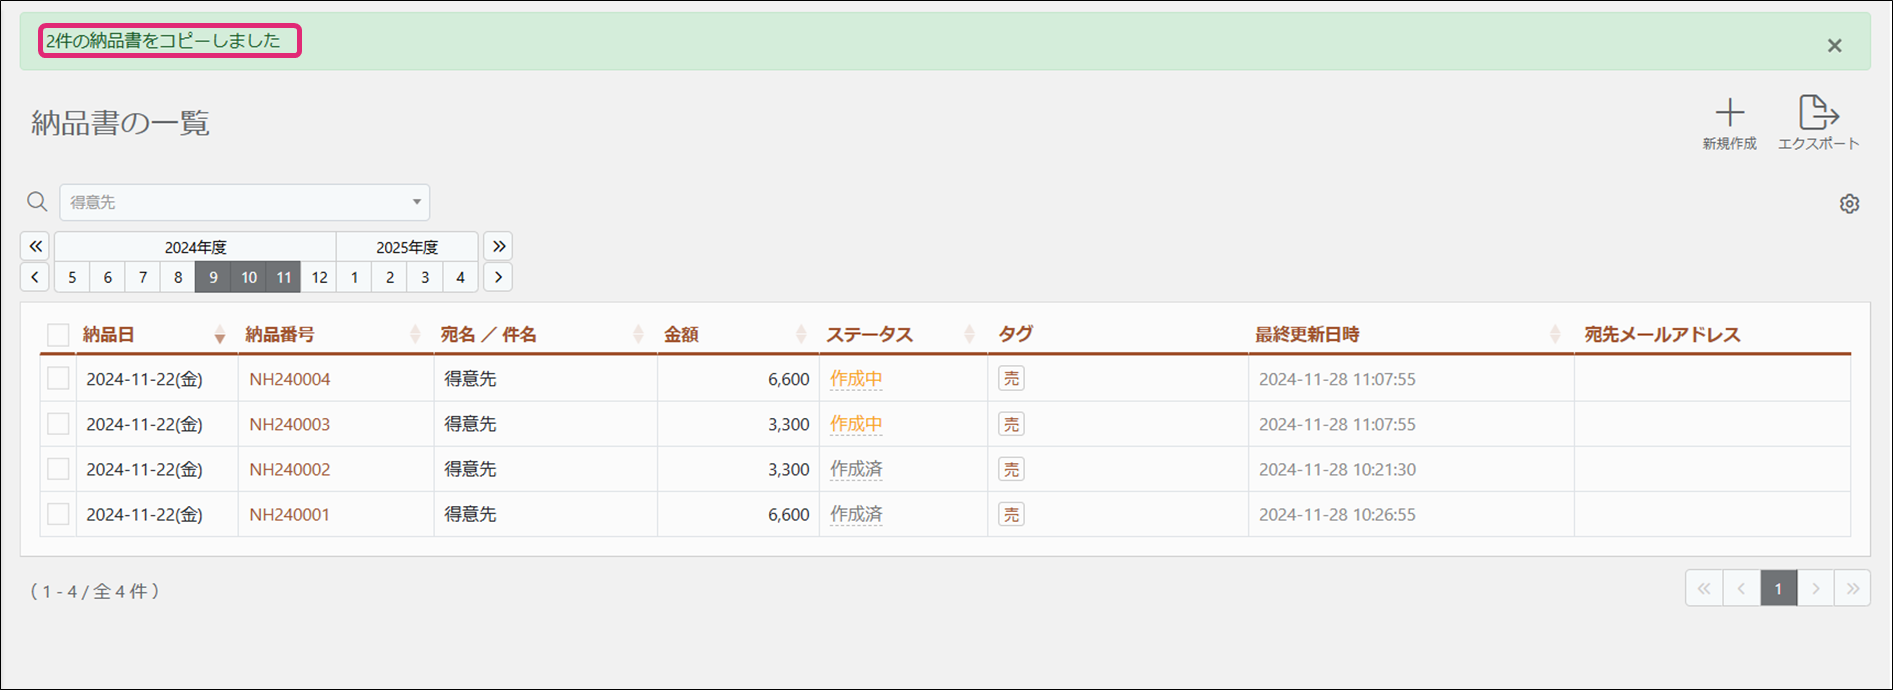Image resolution: width=1893 pixels, height=690 pixels.
Task: Toggle the select-all checkbox in header
Action: pos(58,335)
